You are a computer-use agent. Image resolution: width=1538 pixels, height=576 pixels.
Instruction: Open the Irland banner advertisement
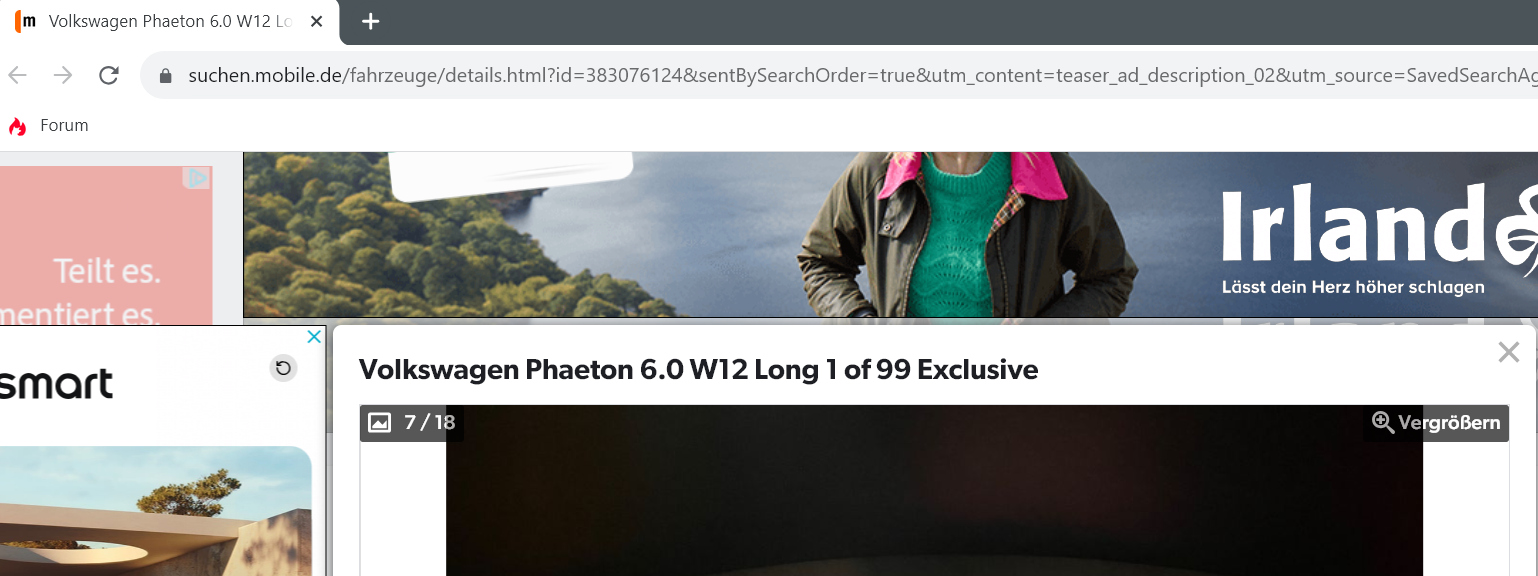pos(890,235)
